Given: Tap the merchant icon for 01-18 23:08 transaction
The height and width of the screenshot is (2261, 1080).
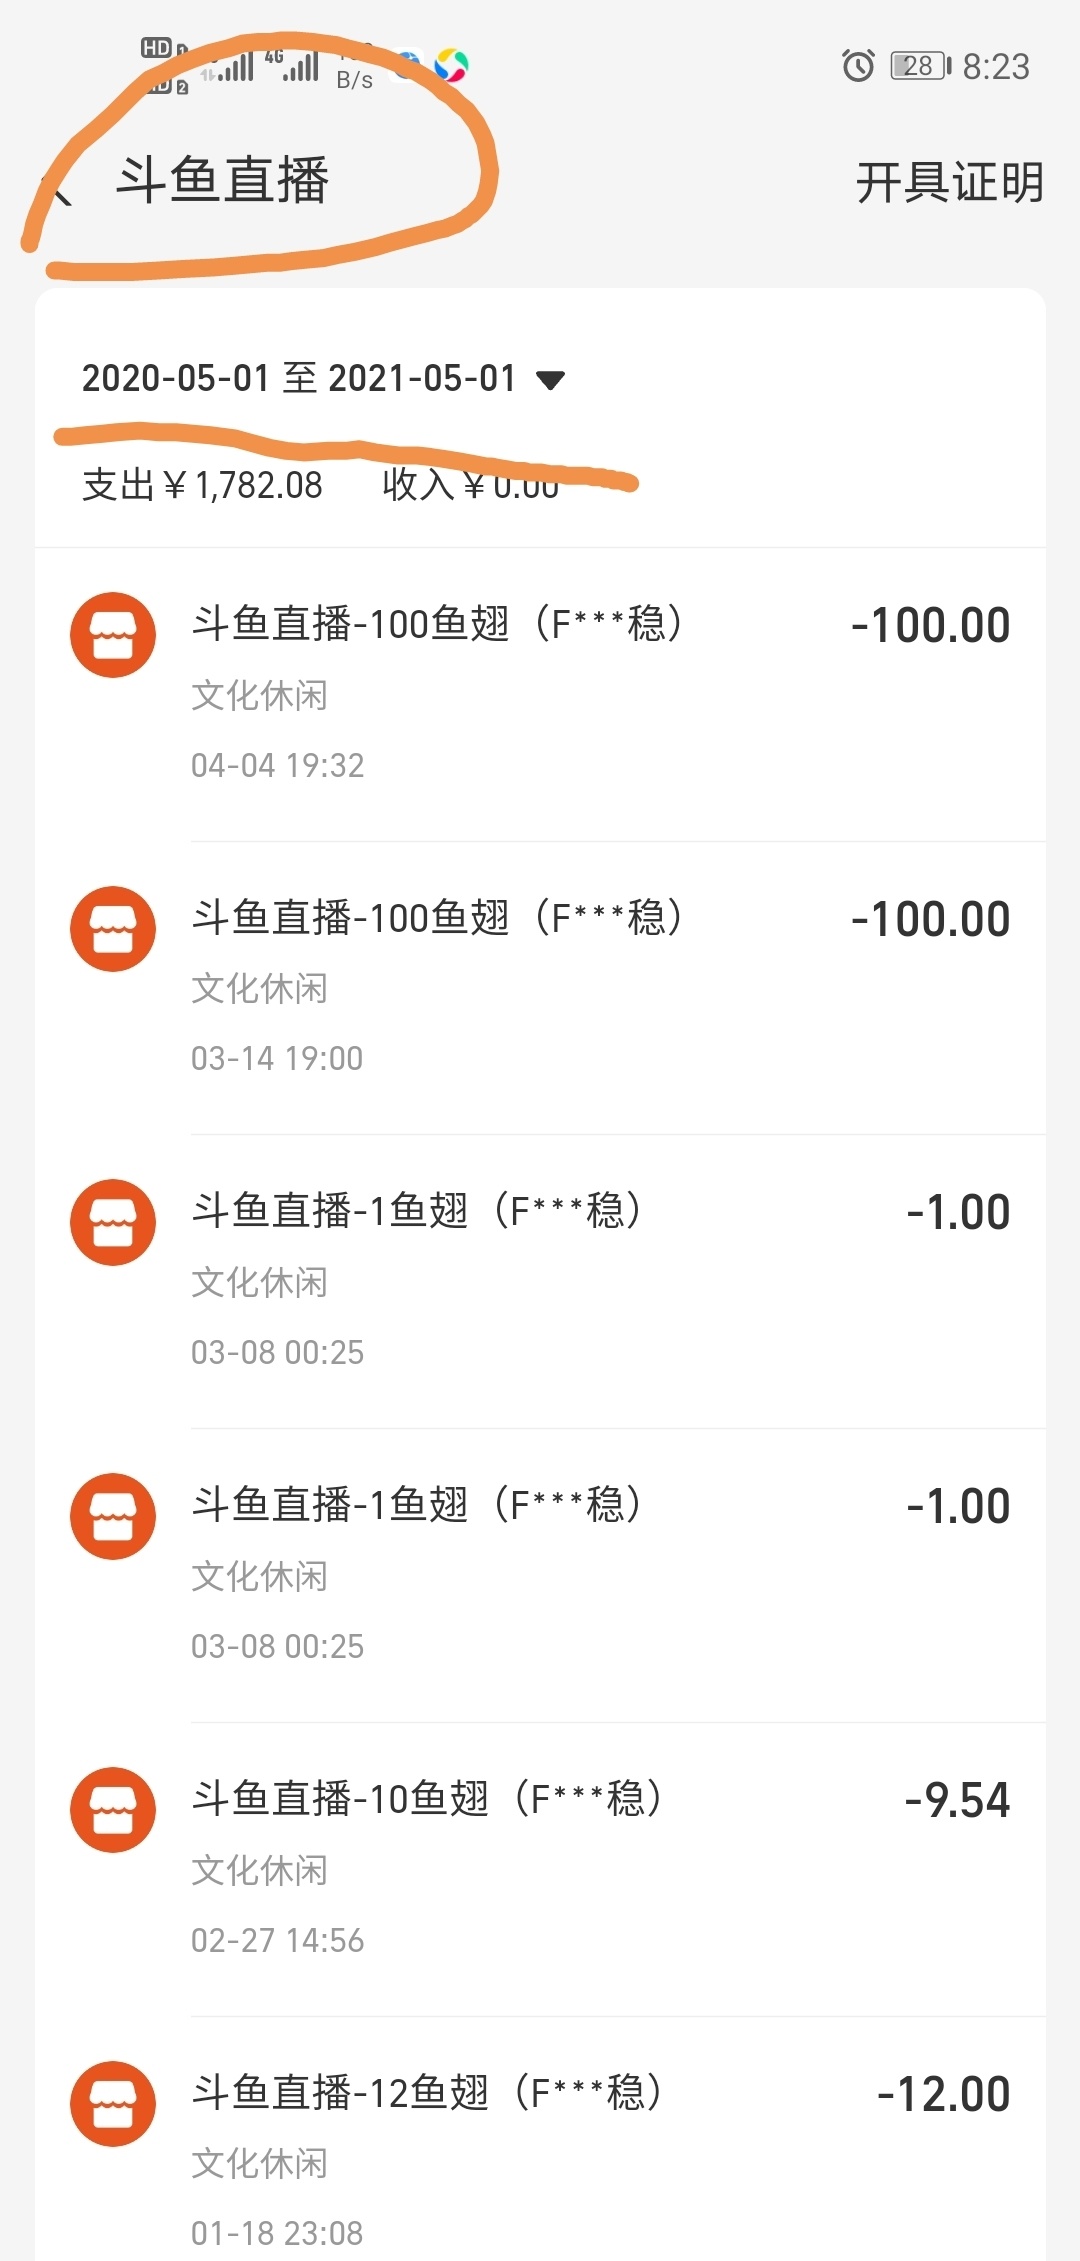Looking at the screenshot, I should (113, 2104).
